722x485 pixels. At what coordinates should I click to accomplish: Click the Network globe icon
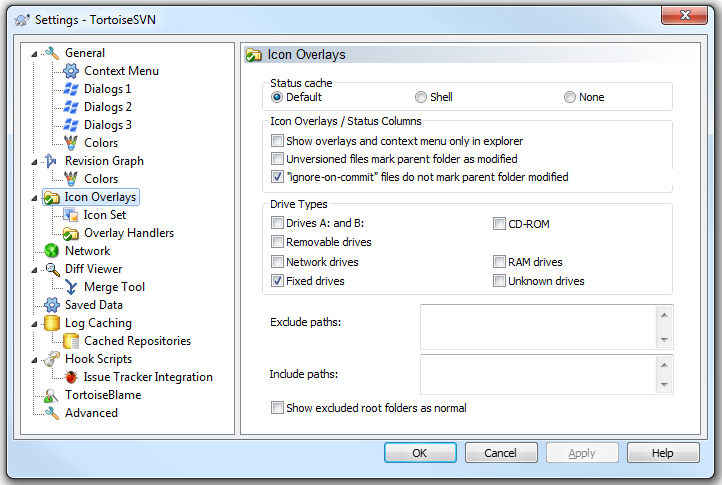click(x=52, y=251)
